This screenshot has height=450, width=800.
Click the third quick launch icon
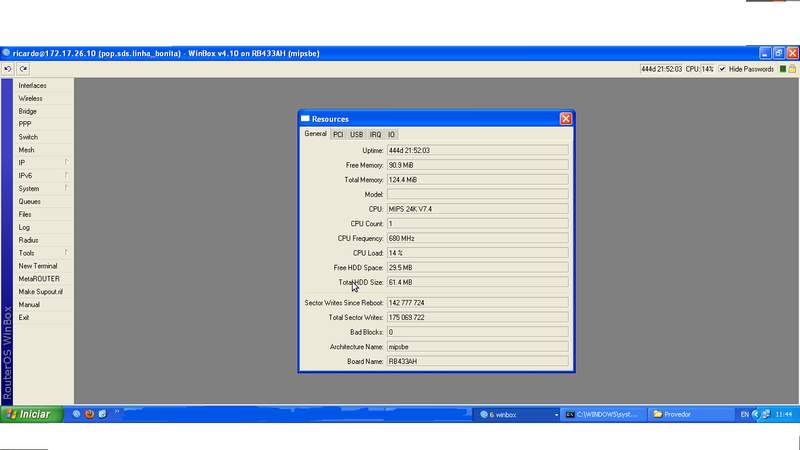[103, 414]
